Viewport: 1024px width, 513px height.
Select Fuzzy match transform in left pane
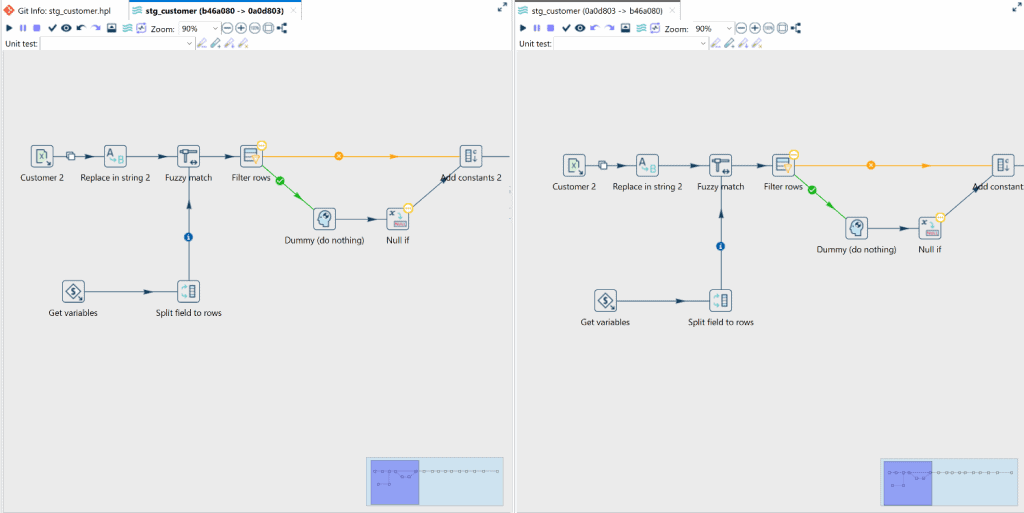coord(189,157)
